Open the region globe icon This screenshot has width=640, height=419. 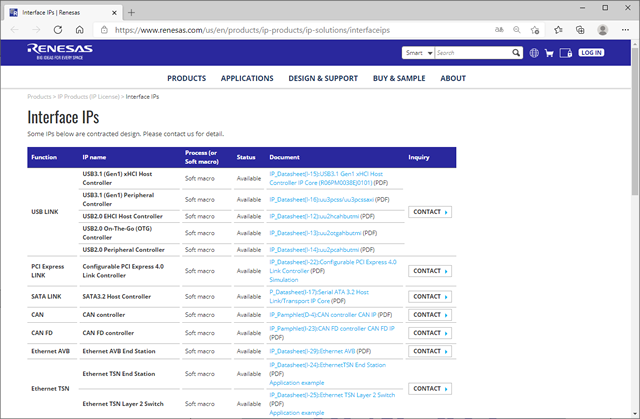[x=534, y=53]
